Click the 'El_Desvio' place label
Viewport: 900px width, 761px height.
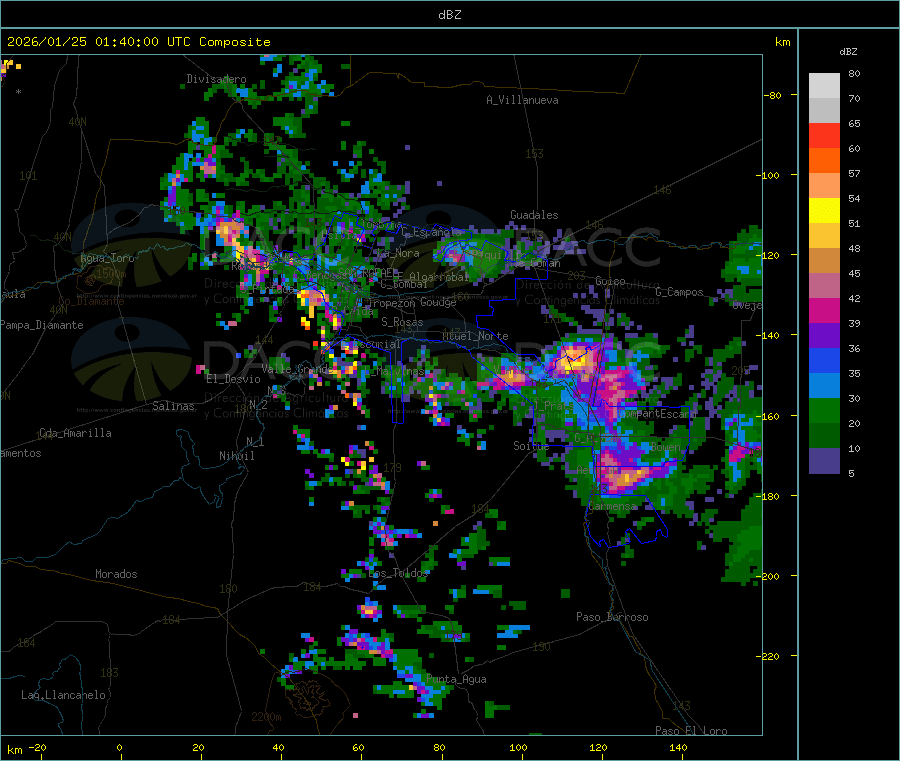(x=233, y=379)
